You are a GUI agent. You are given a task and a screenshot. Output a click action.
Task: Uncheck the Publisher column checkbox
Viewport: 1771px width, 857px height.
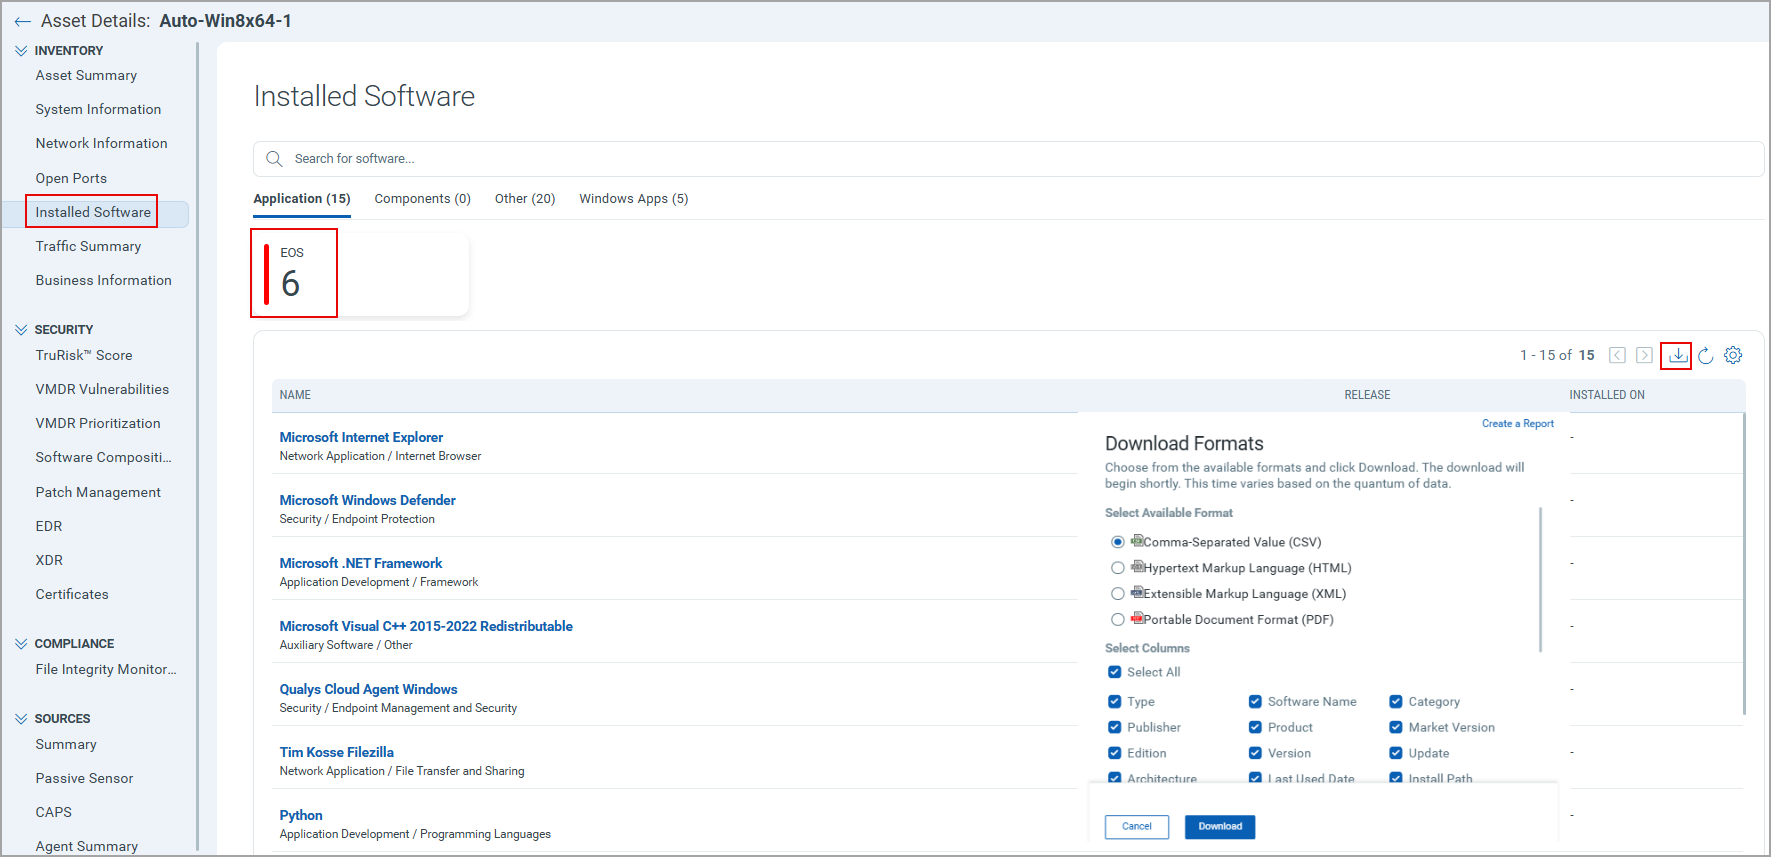[x=1114, y=728]
